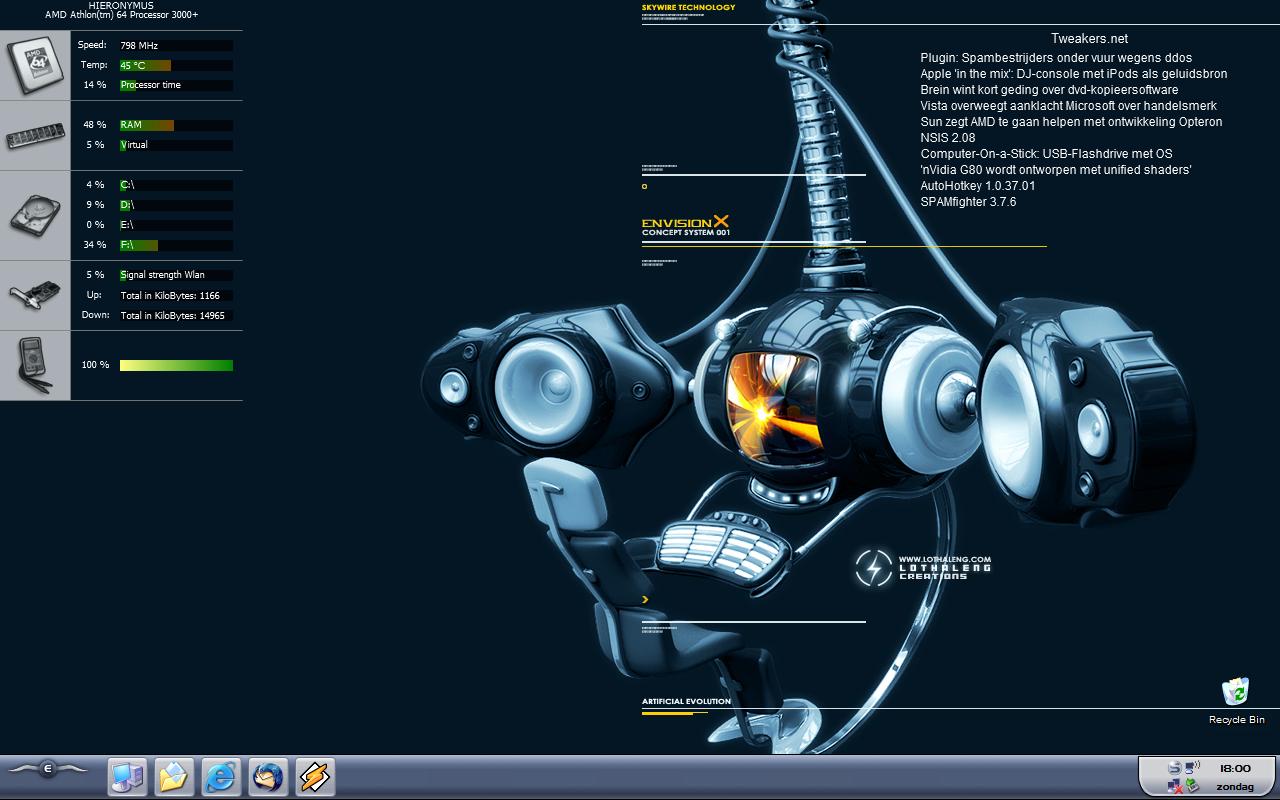Launch Winamp from the taskbar

[315, 776]
